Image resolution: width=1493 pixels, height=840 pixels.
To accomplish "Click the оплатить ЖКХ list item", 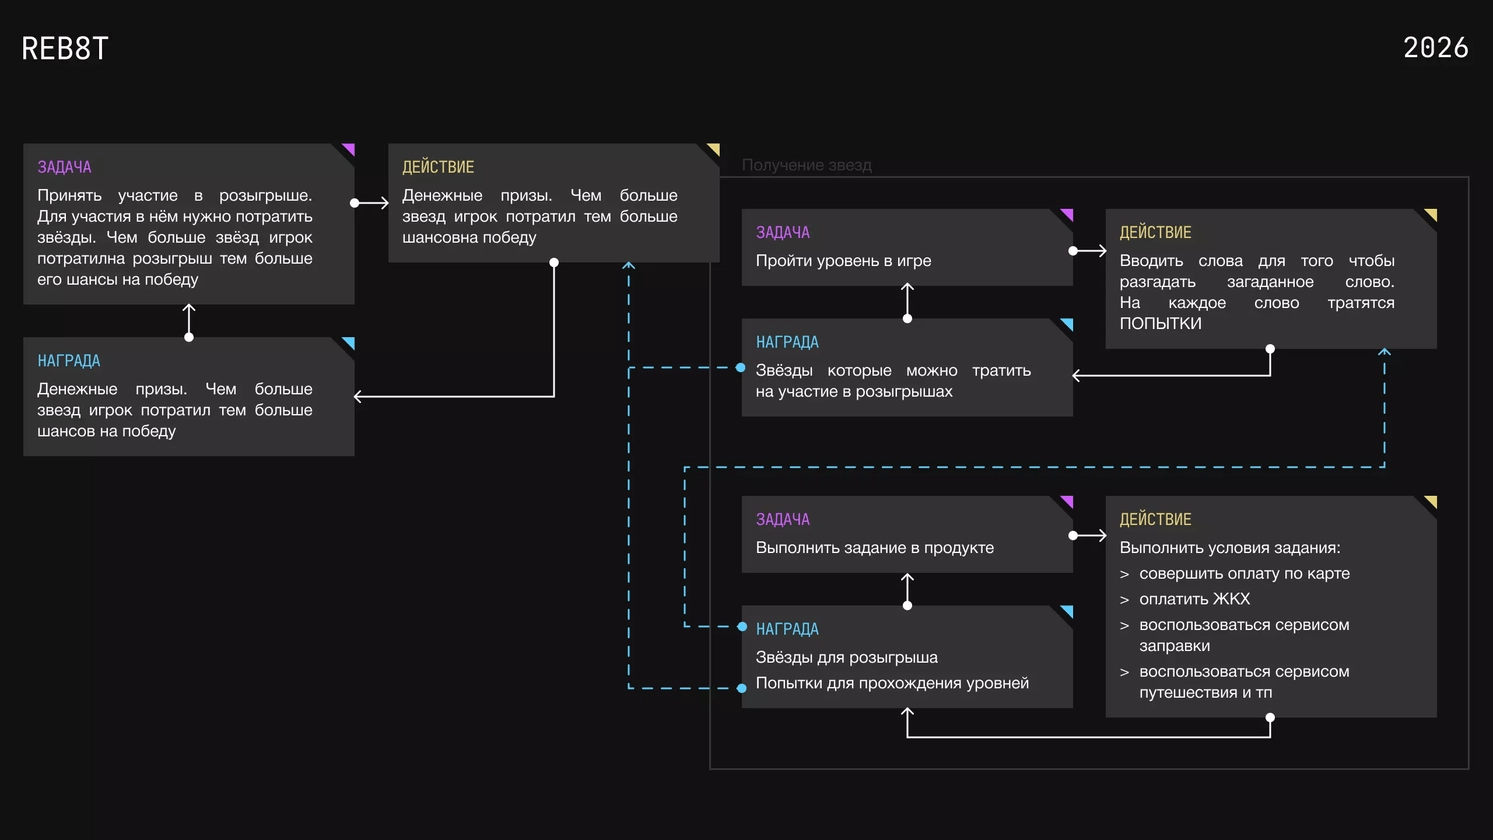I will (1194, 599).
